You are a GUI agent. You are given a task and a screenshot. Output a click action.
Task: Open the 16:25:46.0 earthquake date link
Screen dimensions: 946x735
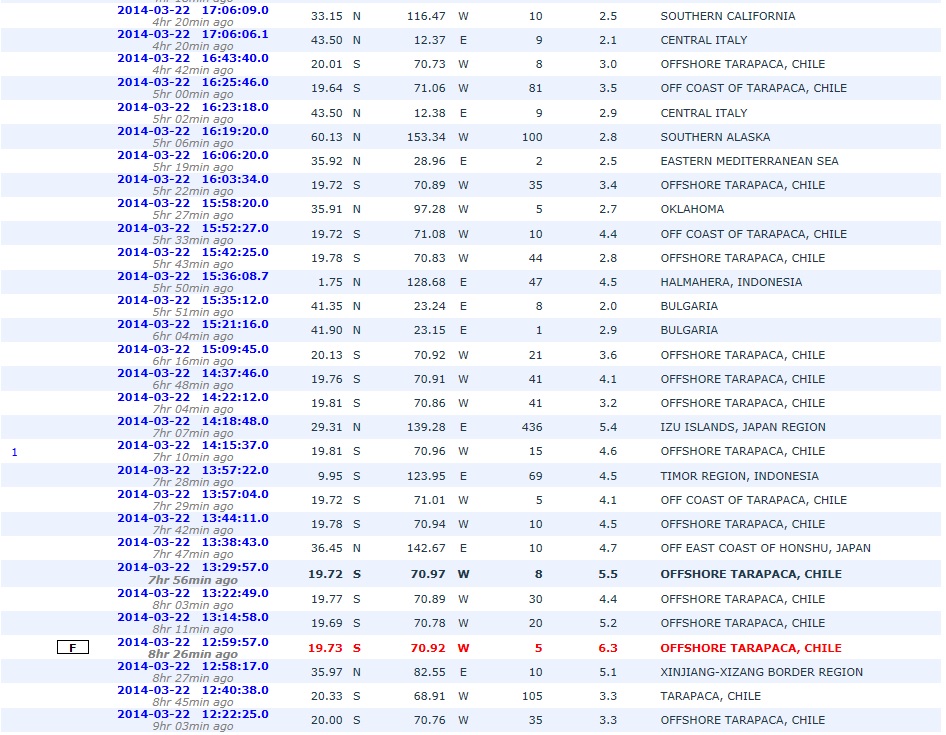(193, 83)
